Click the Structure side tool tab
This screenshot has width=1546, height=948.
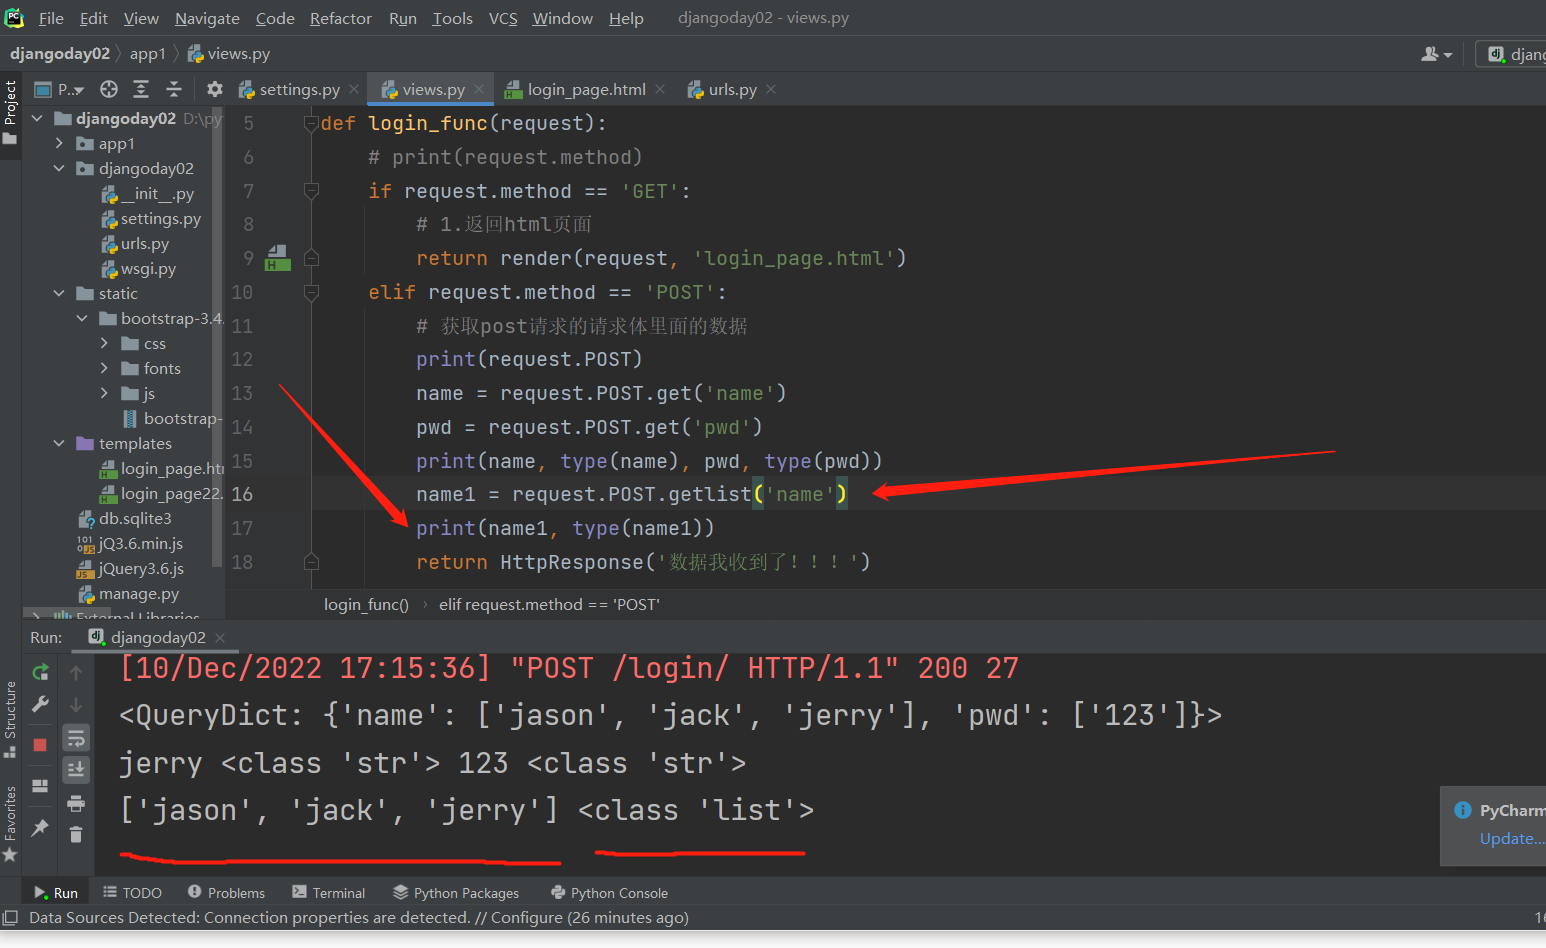(10, 720)
